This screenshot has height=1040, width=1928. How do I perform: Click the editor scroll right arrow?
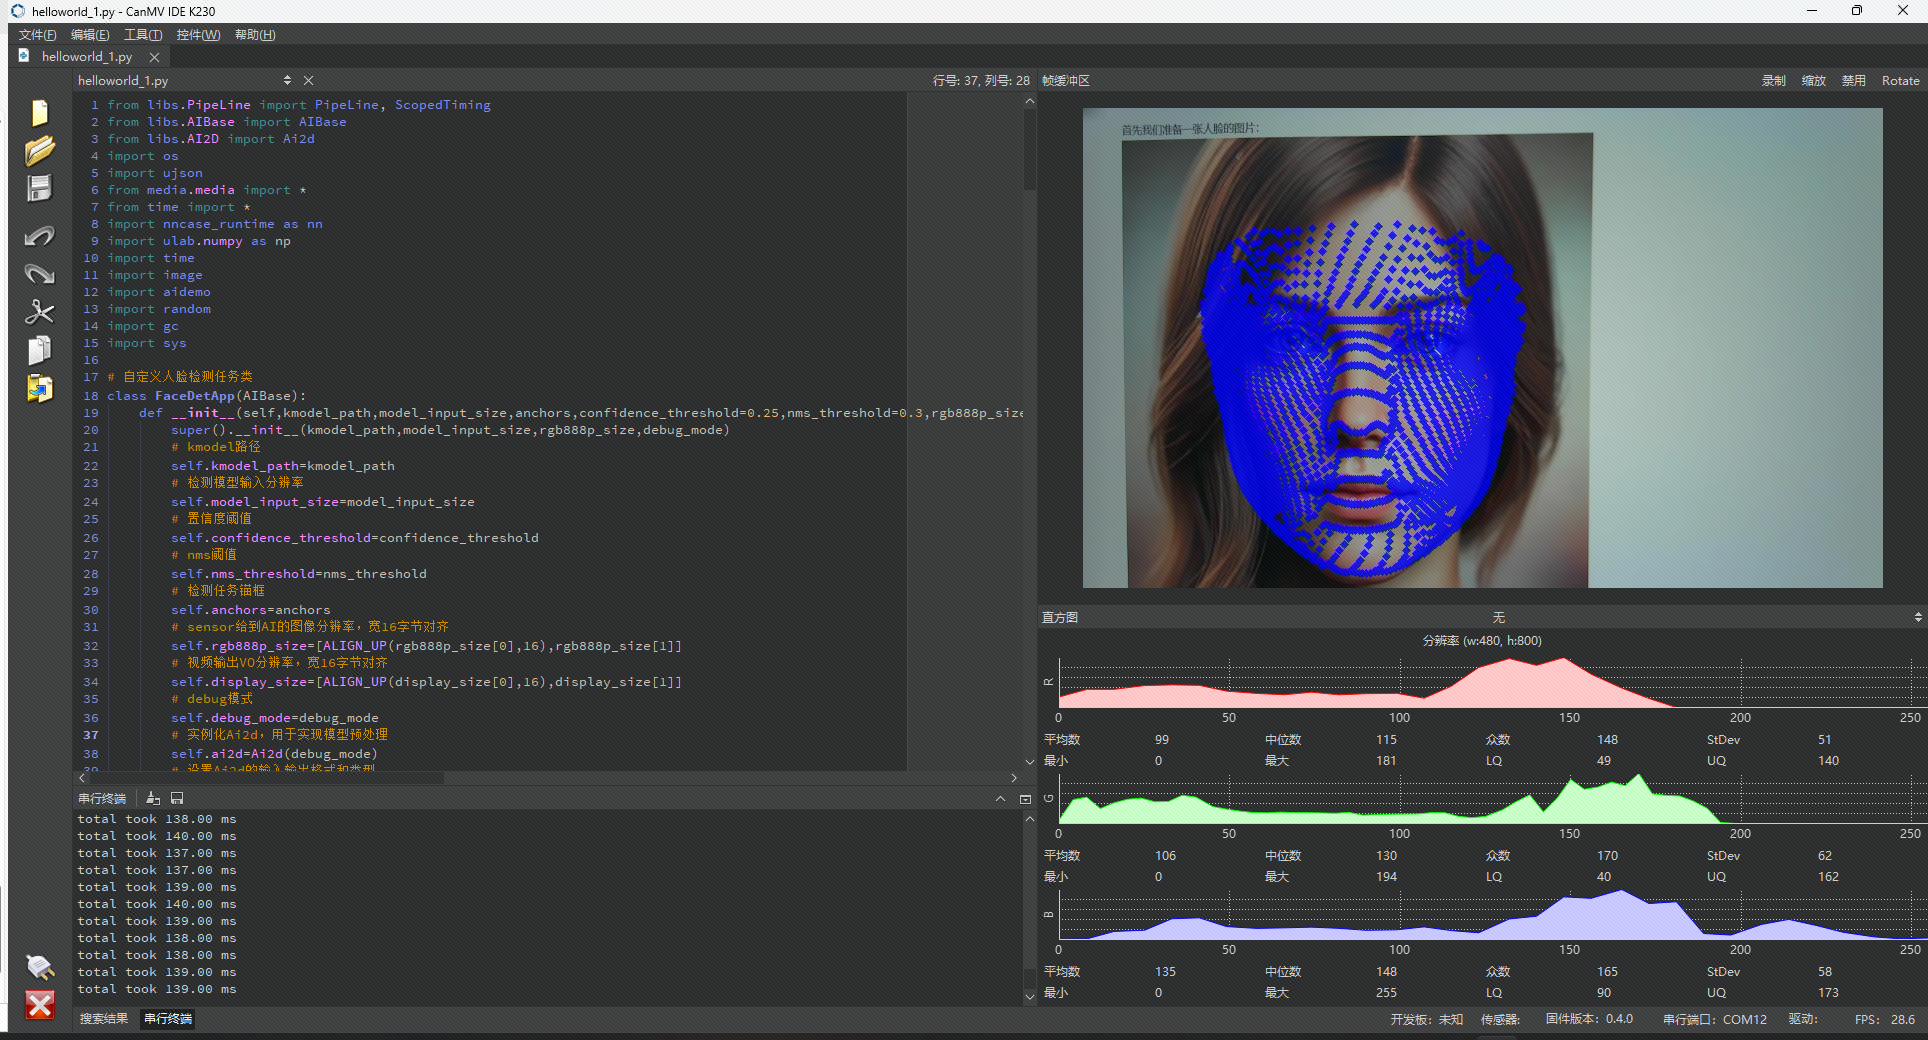[1014, 778]
